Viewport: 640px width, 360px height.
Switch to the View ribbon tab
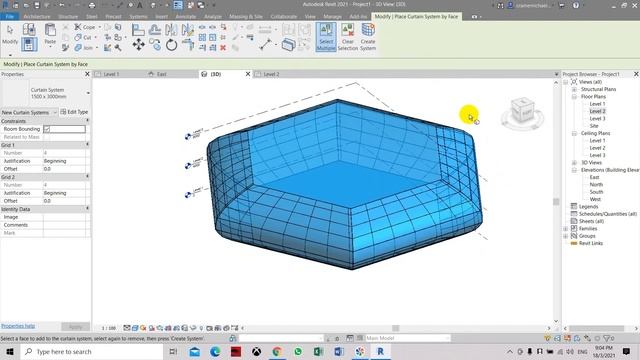(310, 16)
